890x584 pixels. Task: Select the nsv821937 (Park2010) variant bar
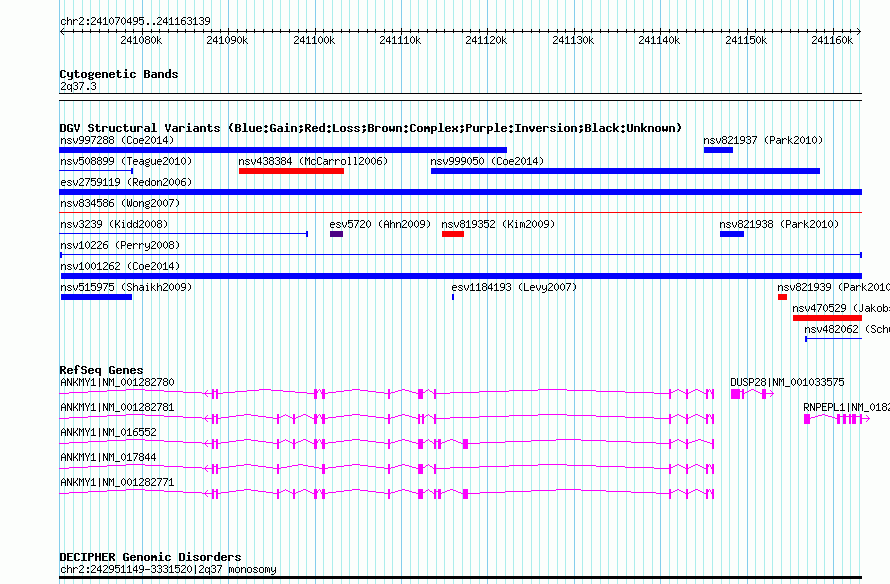coord(718,150)
